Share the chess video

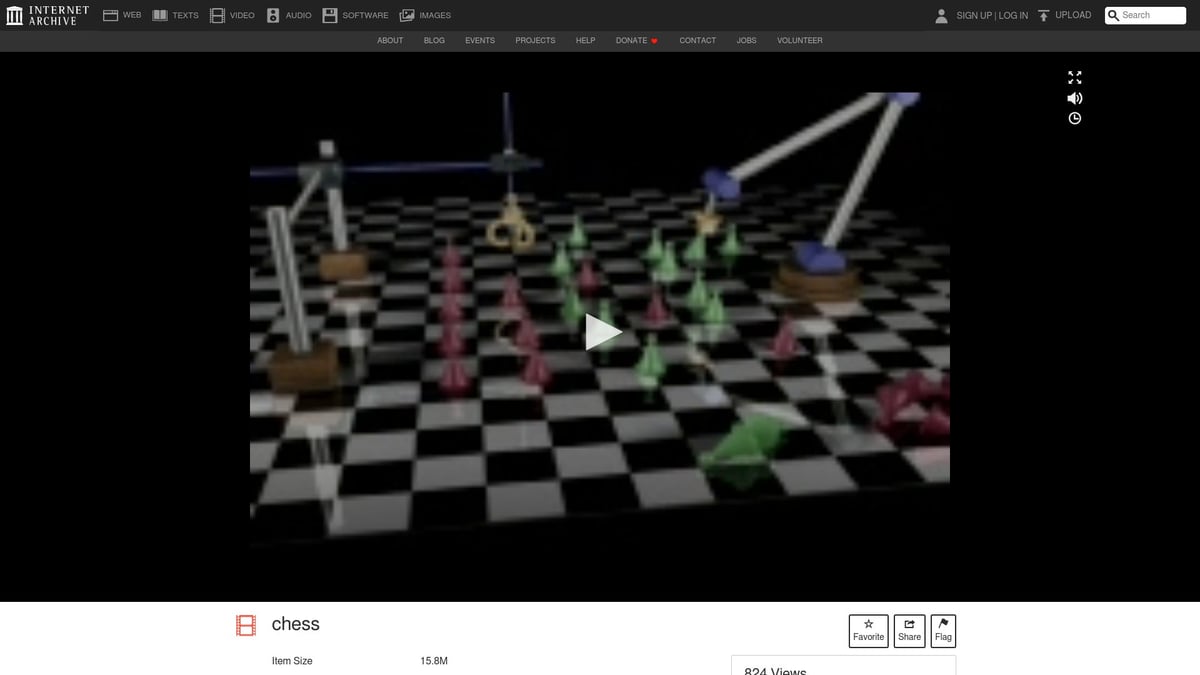coord(909,630)
